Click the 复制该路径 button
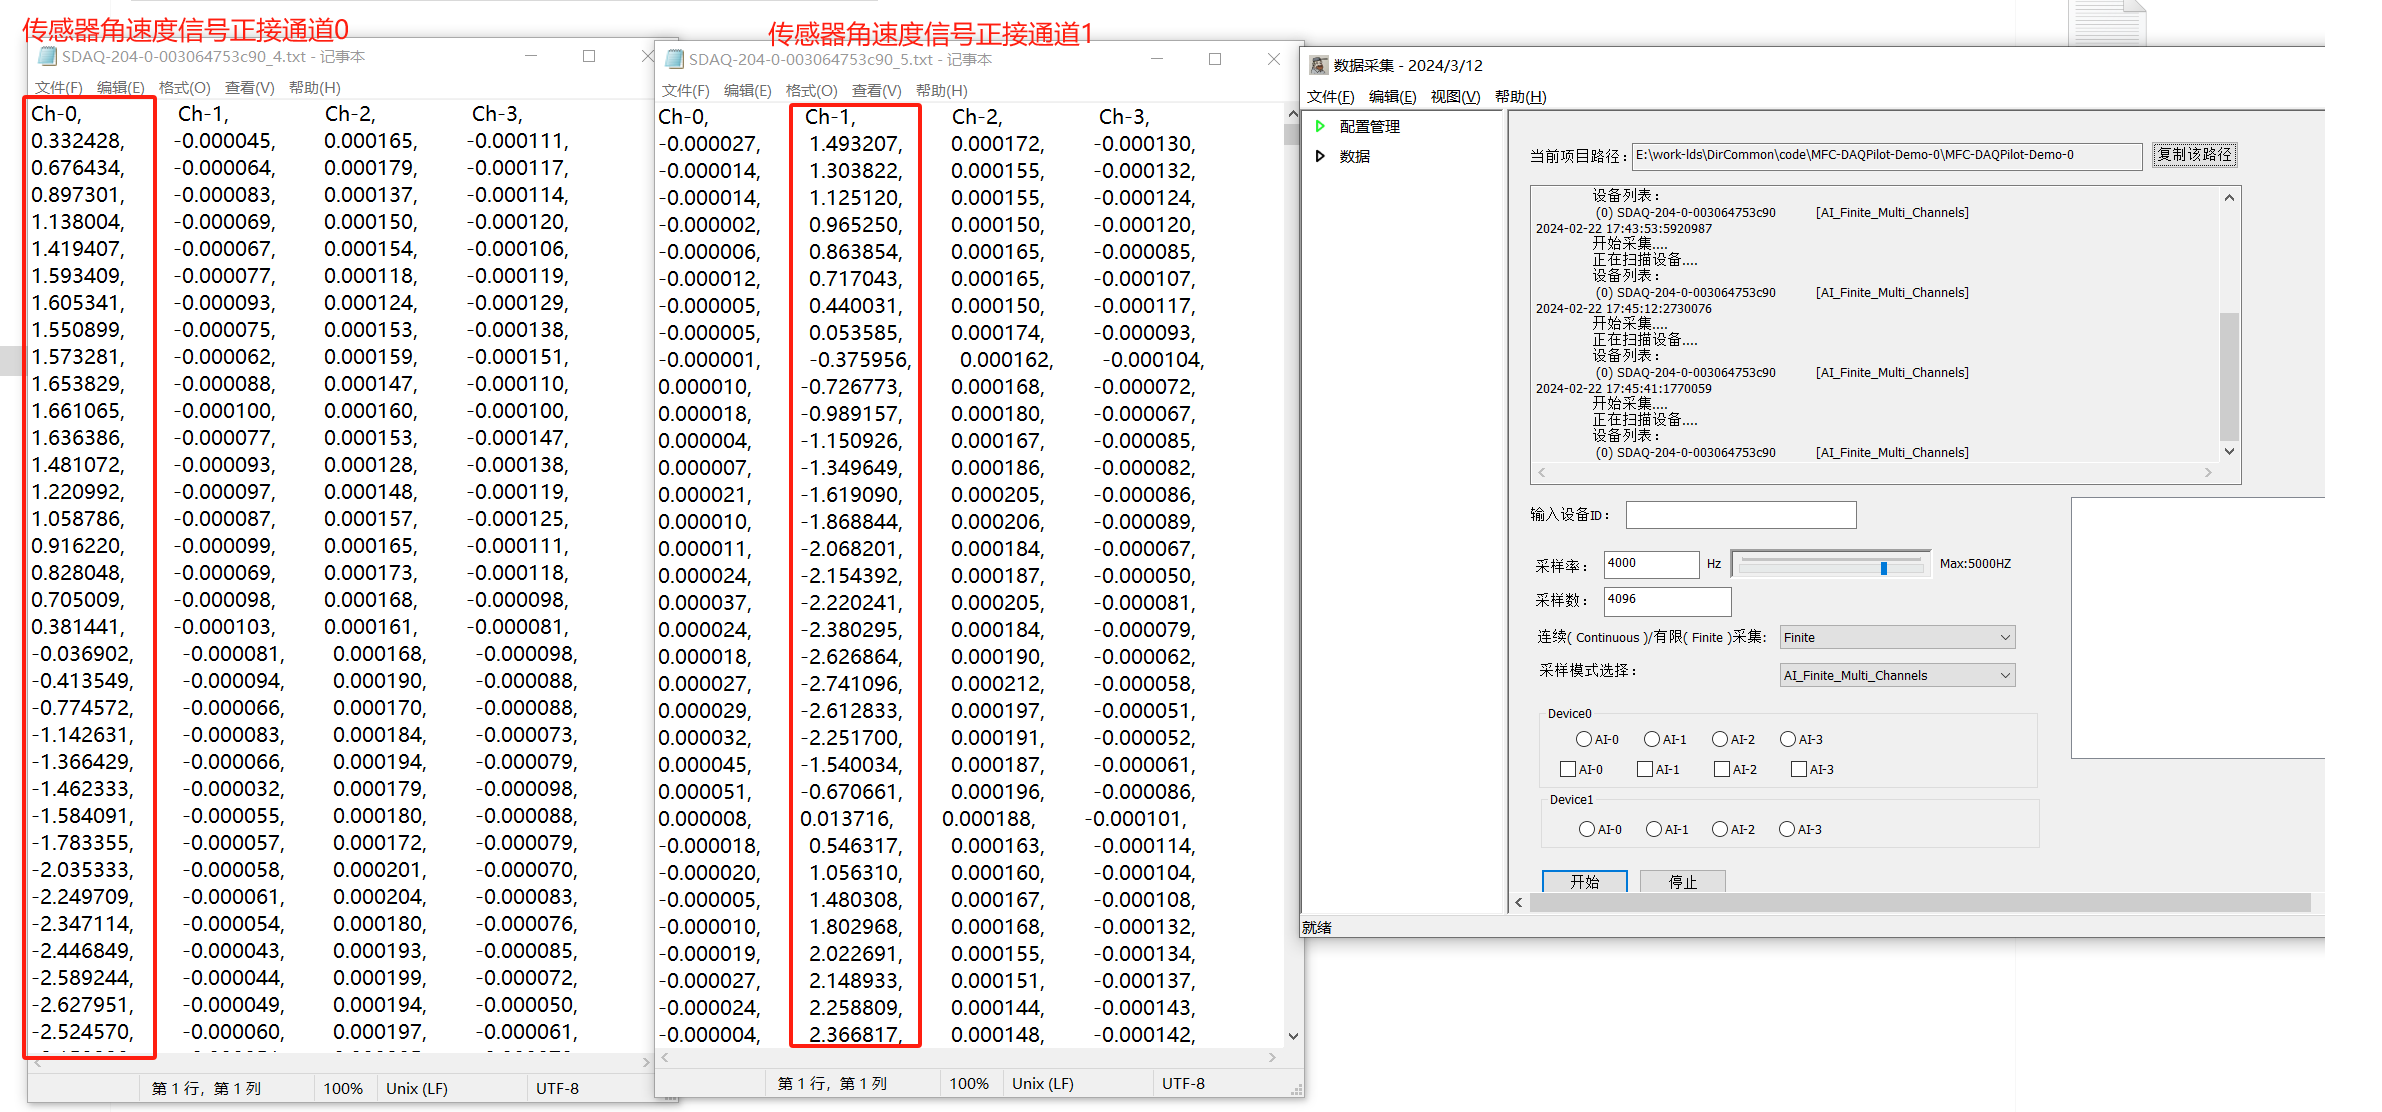This screenshot has height=1112, width=2382. (x=2195, y=155)
